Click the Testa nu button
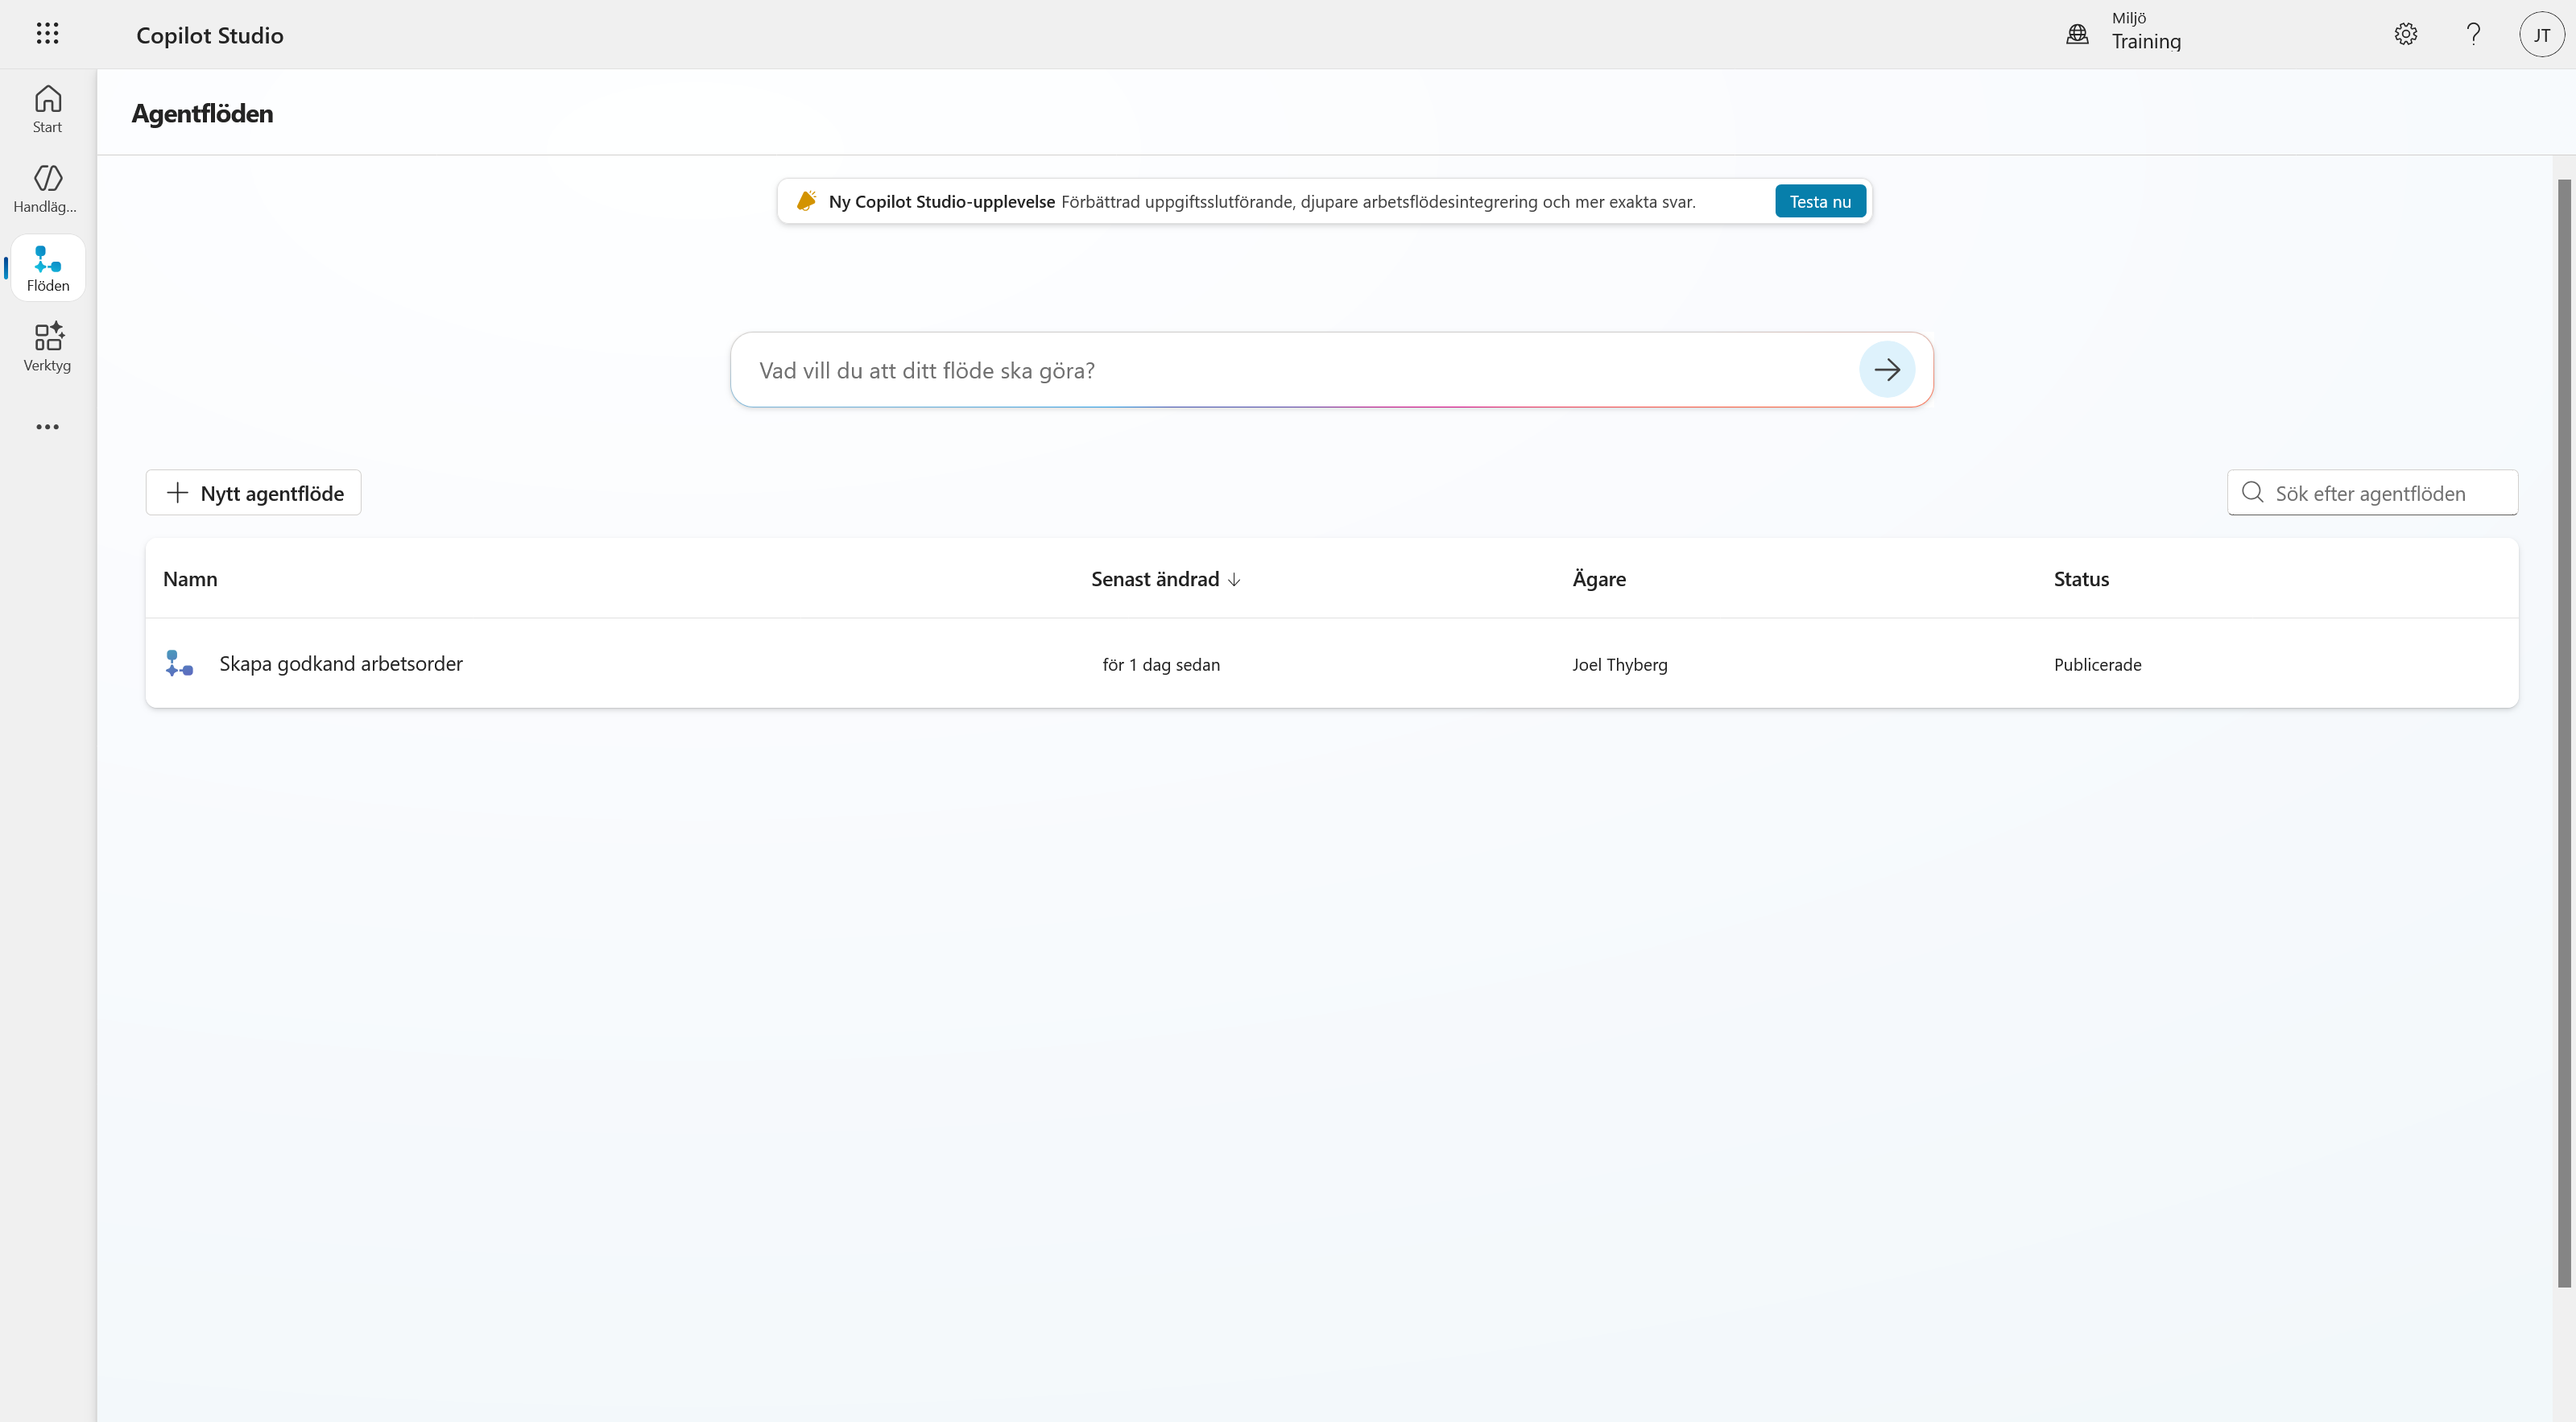Image resolution: width=2576 pixels, height=1422 pixels. [x=1820, y=201]
